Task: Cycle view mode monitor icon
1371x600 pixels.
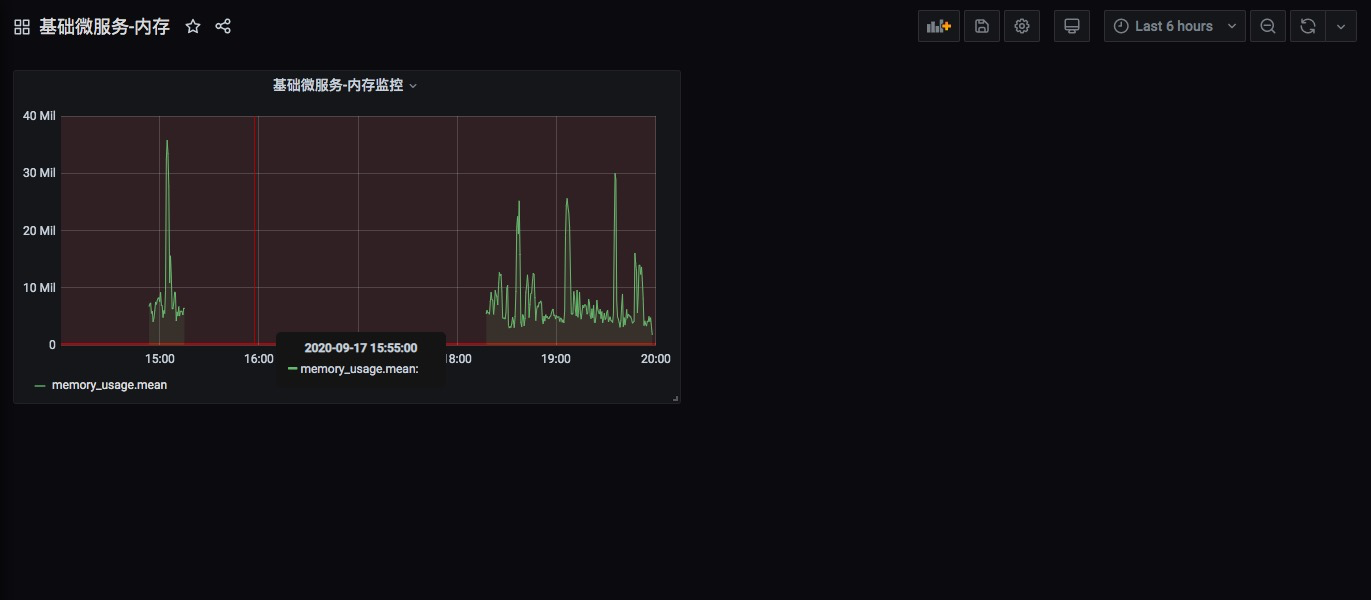Action: [x=1072, y=26]
